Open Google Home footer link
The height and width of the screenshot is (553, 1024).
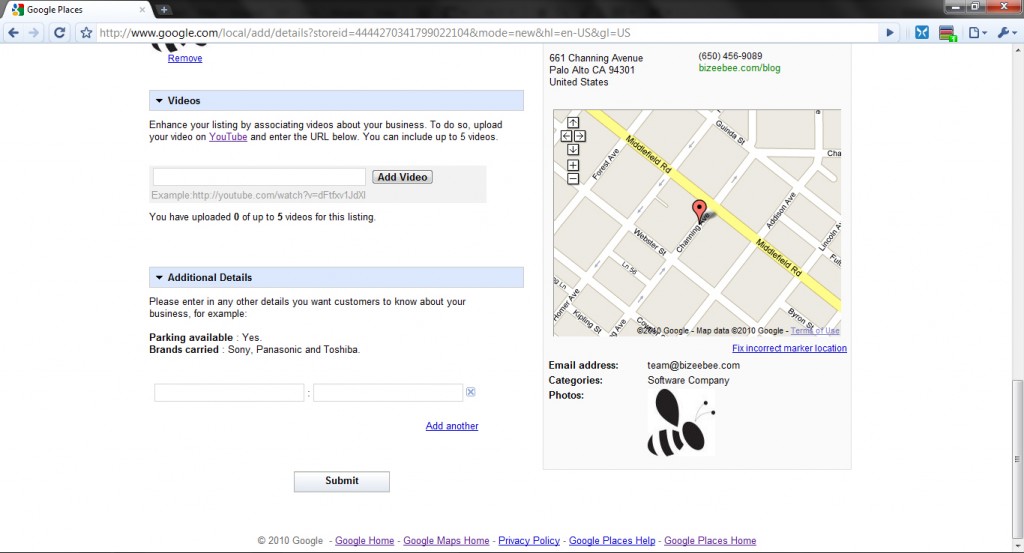pyautogui.click(x=364, y=541)
